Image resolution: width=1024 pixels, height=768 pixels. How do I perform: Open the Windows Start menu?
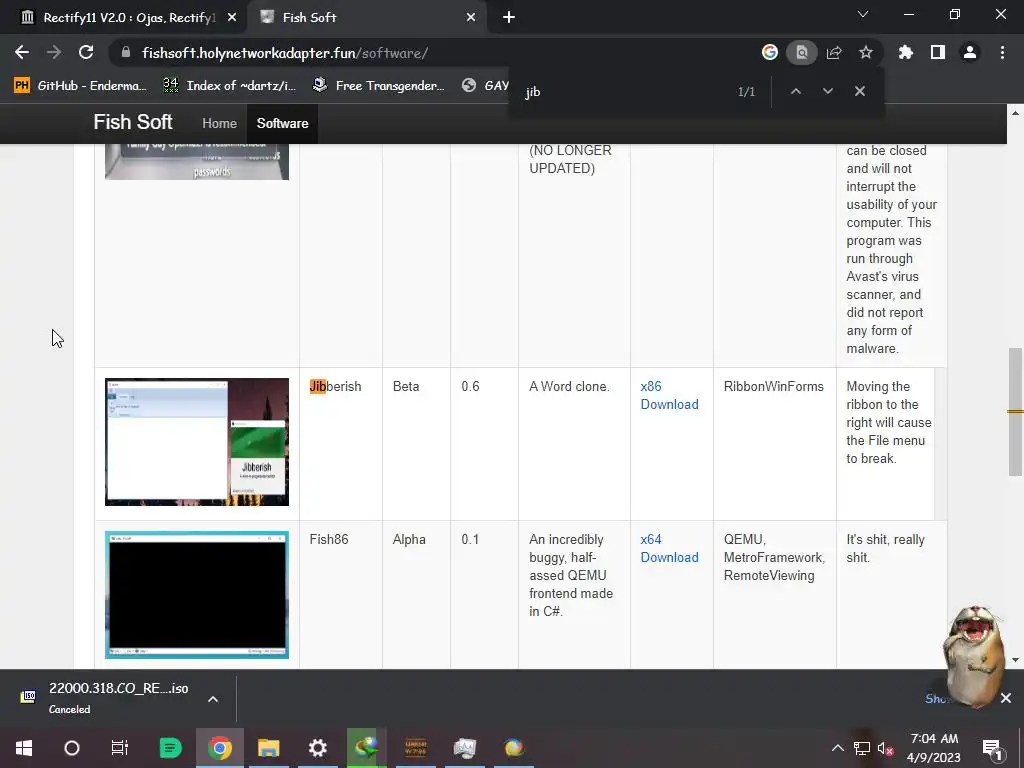(x=24, y=748)
